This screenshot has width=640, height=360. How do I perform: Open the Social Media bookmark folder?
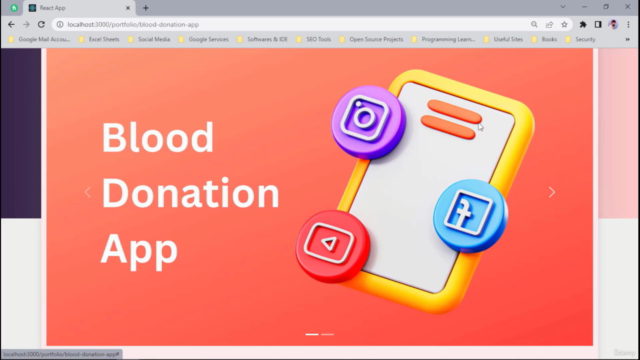point(149,39)
